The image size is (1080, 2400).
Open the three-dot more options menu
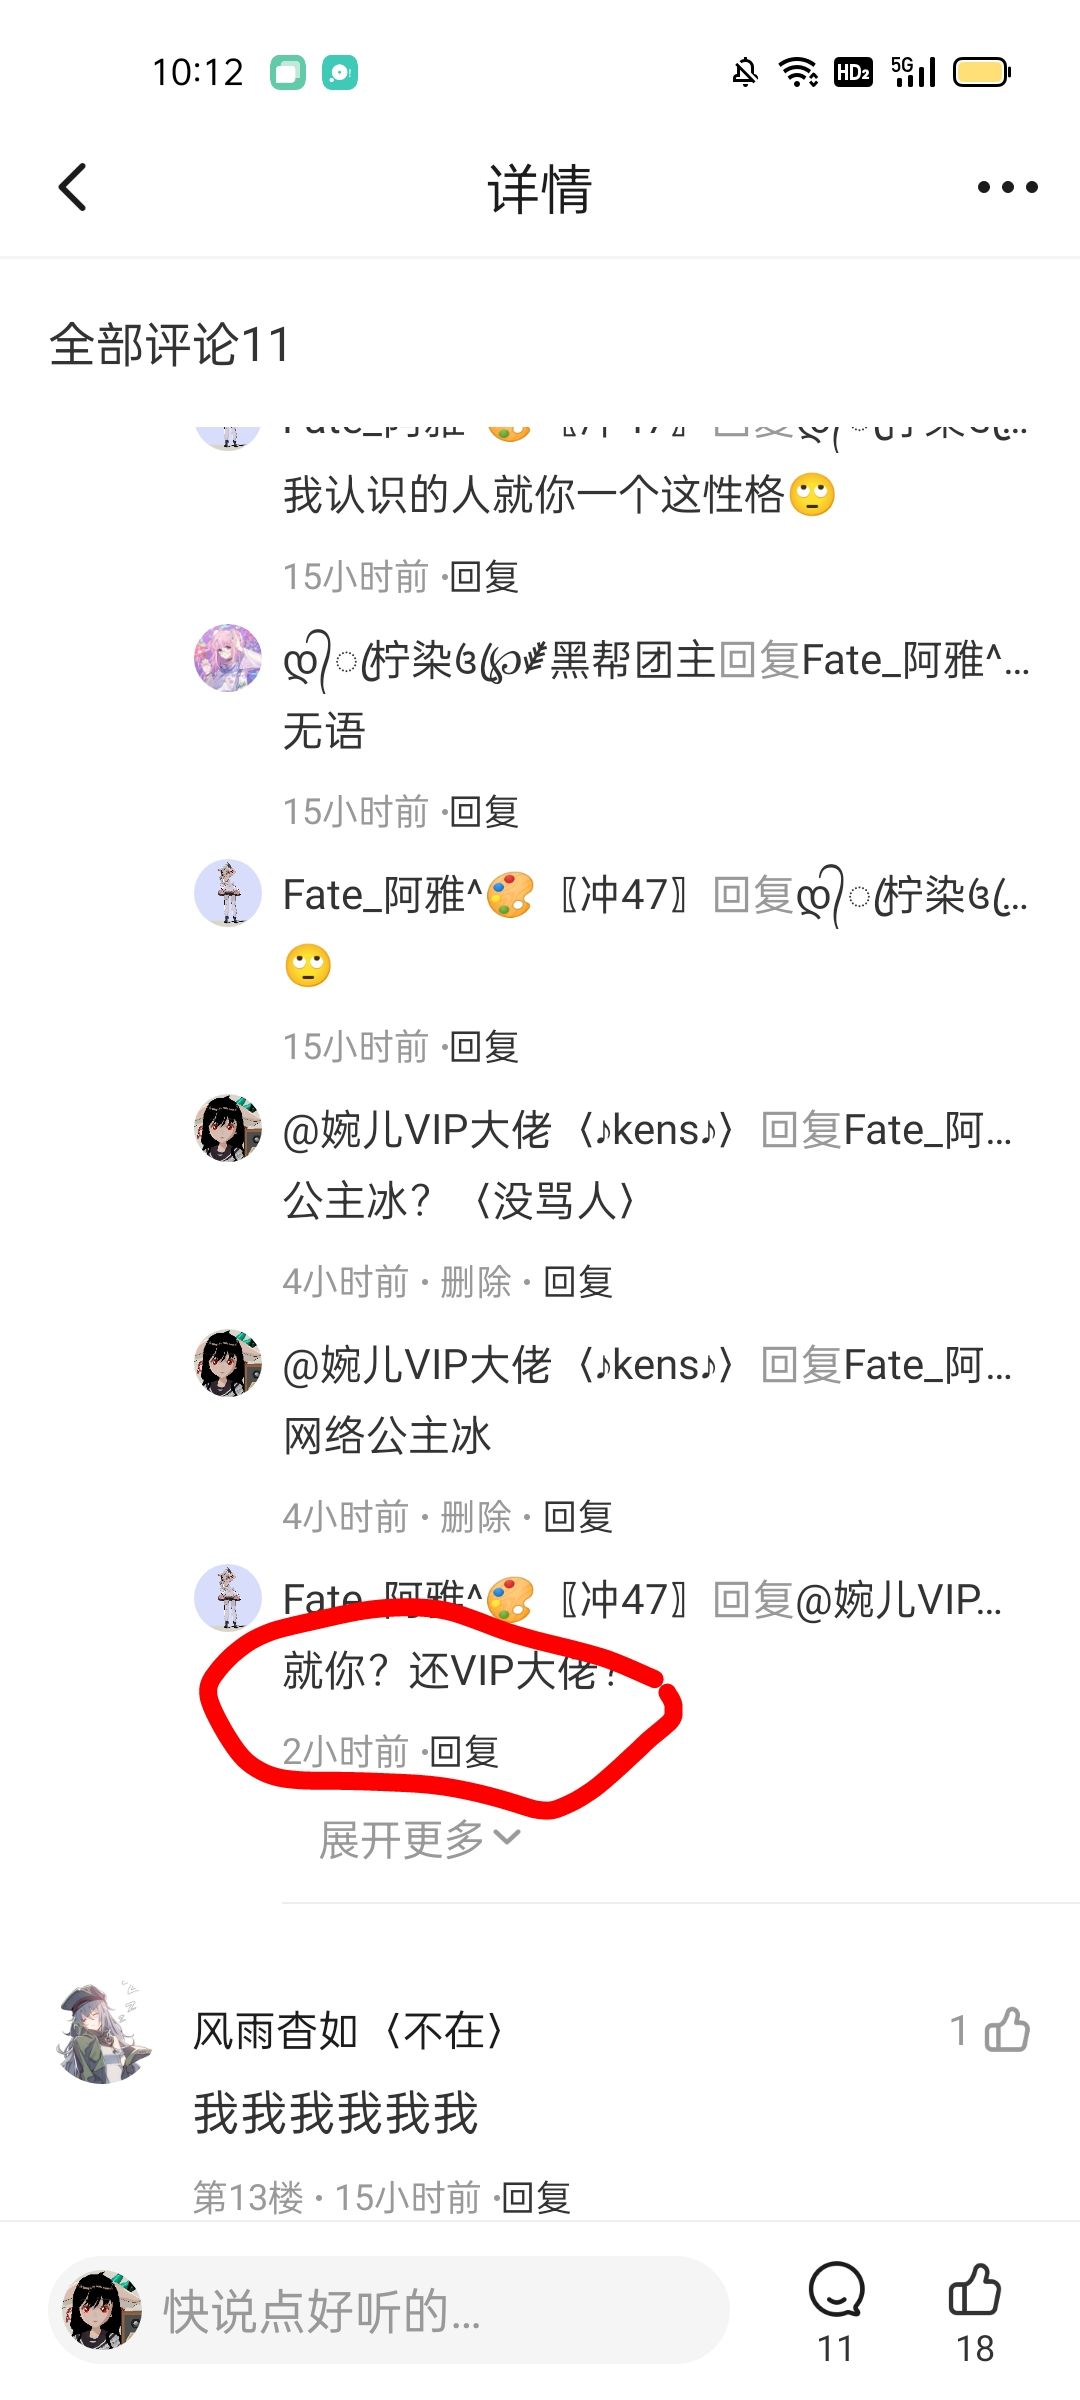tap(1007, 187)
